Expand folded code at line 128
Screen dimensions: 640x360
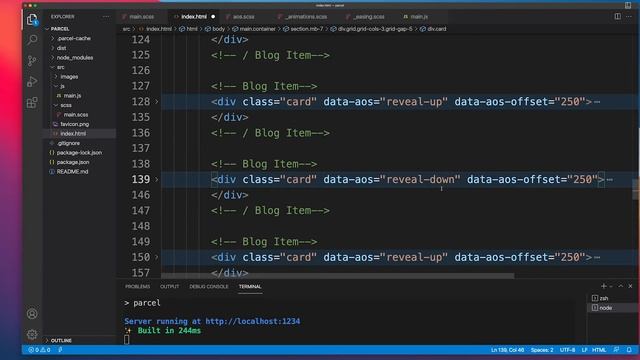pos(156,102)
